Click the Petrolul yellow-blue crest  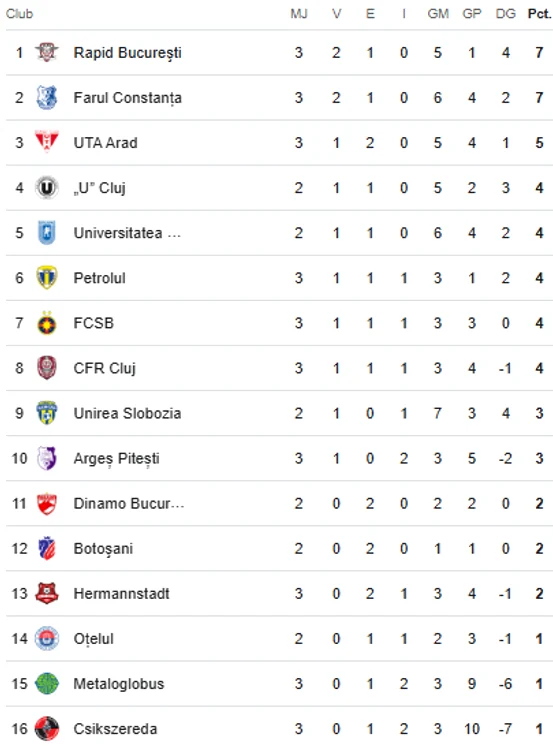[47, 278]
